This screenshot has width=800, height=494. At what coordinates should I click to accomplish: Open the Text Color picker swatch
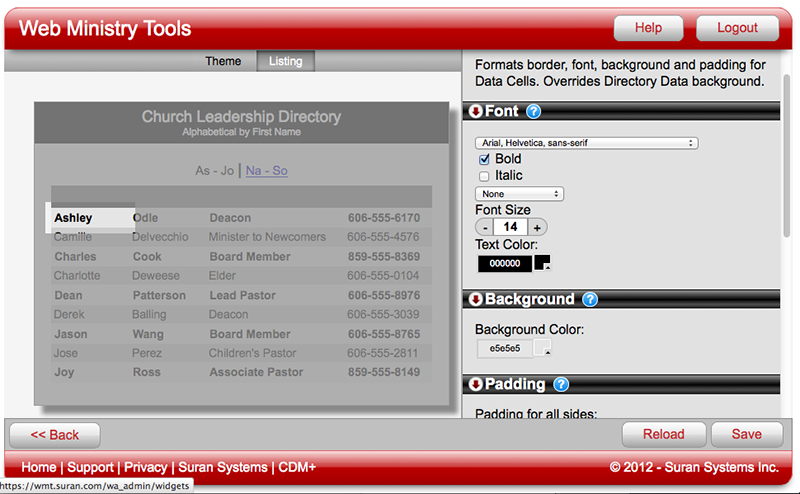pos(543,263)
